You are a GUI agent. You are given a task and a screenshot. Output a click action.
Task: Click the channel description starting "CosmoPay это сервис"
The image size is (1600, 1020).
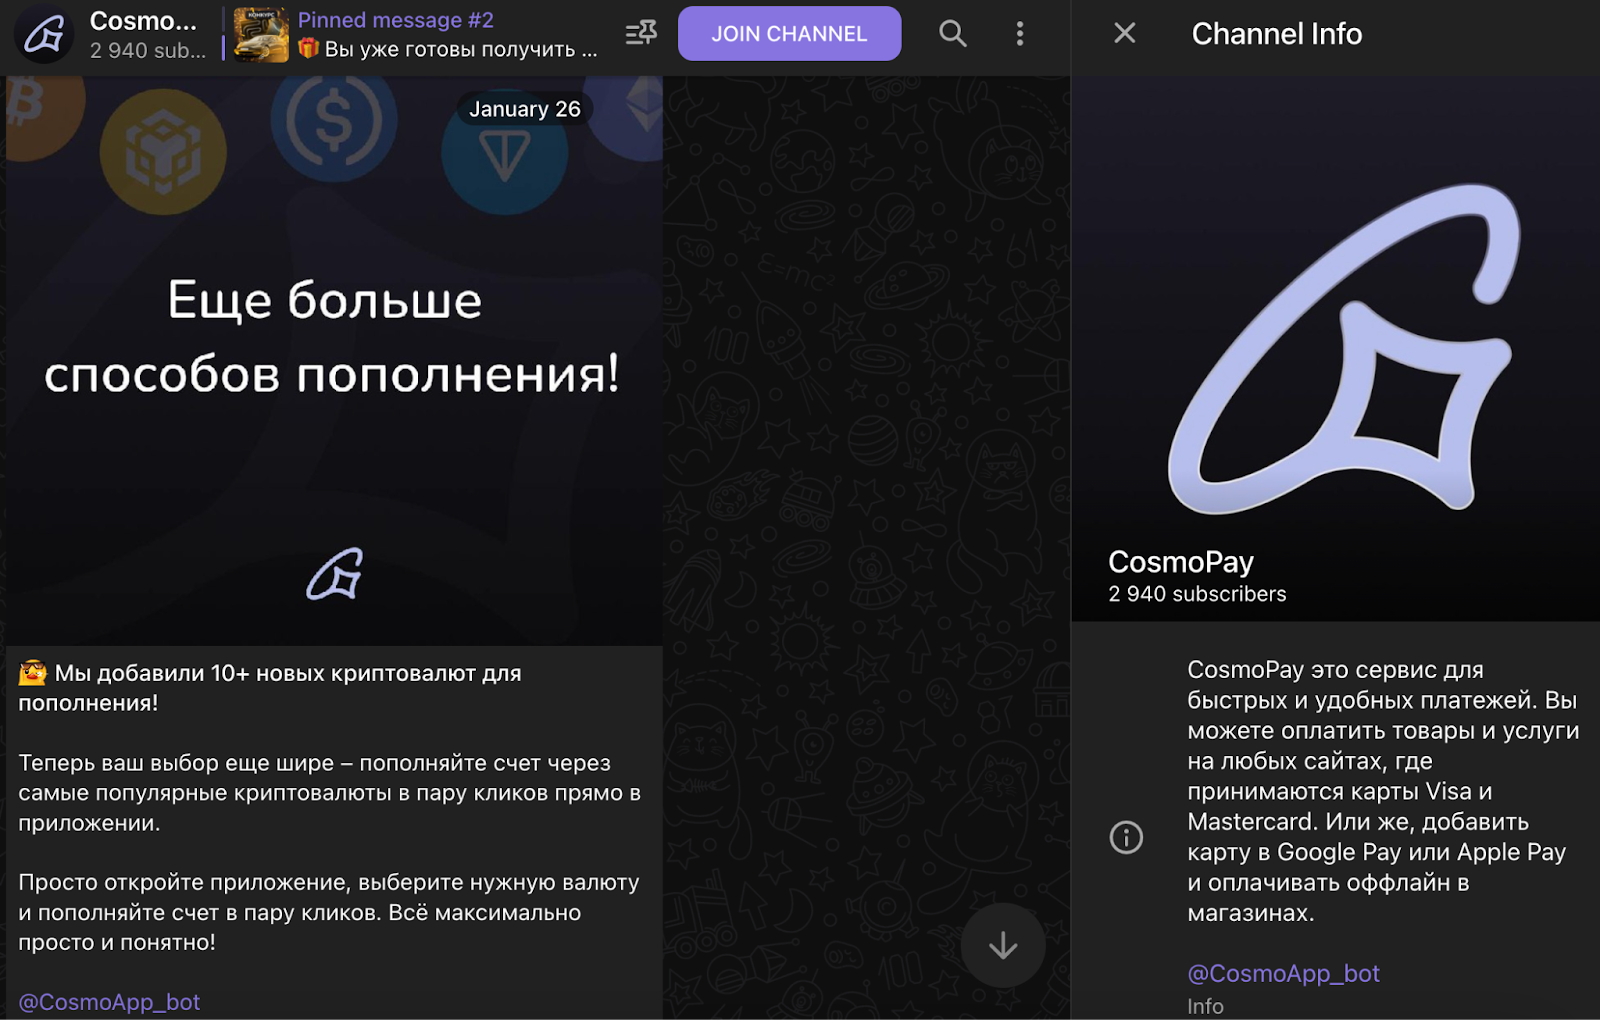(1383, 791)
